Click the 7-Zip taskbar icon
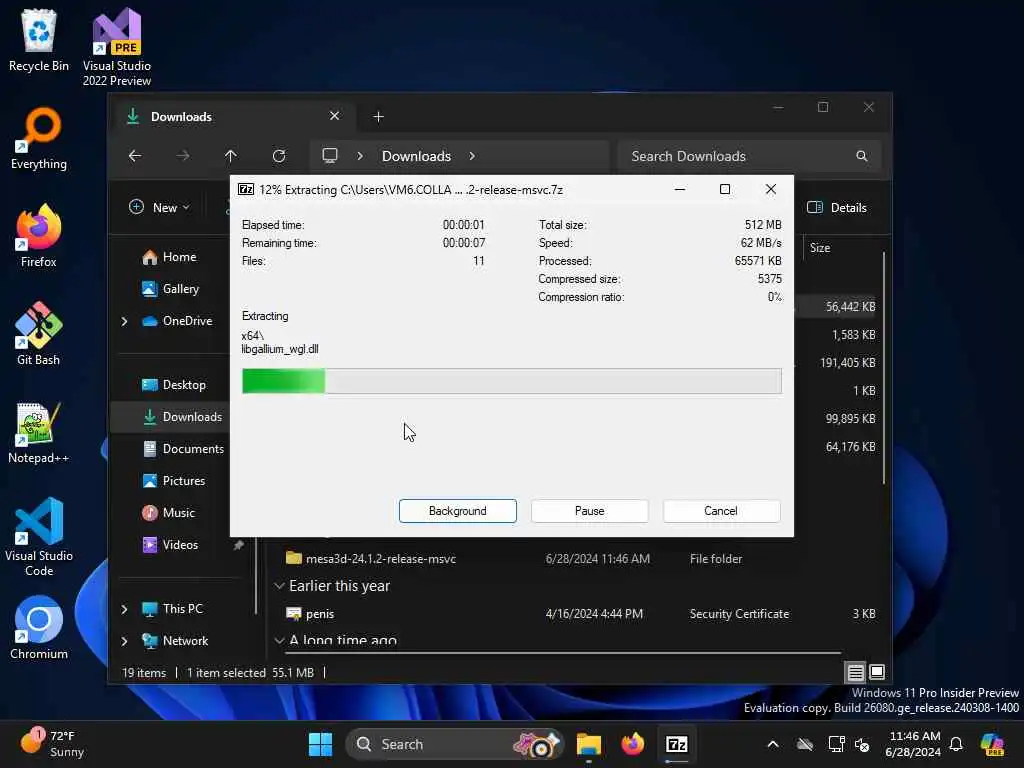The image size is (1024, 768). click(x=677, y=744)
